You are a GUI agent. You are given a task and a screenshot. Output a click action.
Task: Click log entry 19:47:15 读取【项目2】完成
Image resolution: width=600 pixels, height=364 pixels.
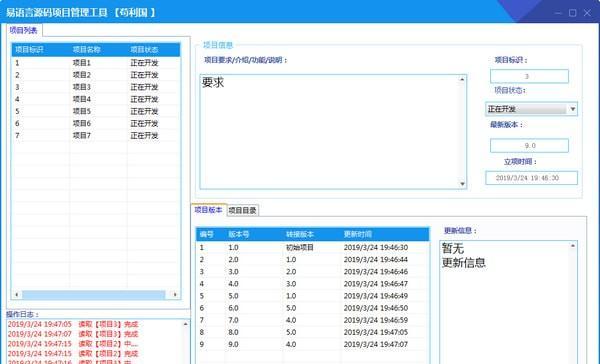click(73, 354)
